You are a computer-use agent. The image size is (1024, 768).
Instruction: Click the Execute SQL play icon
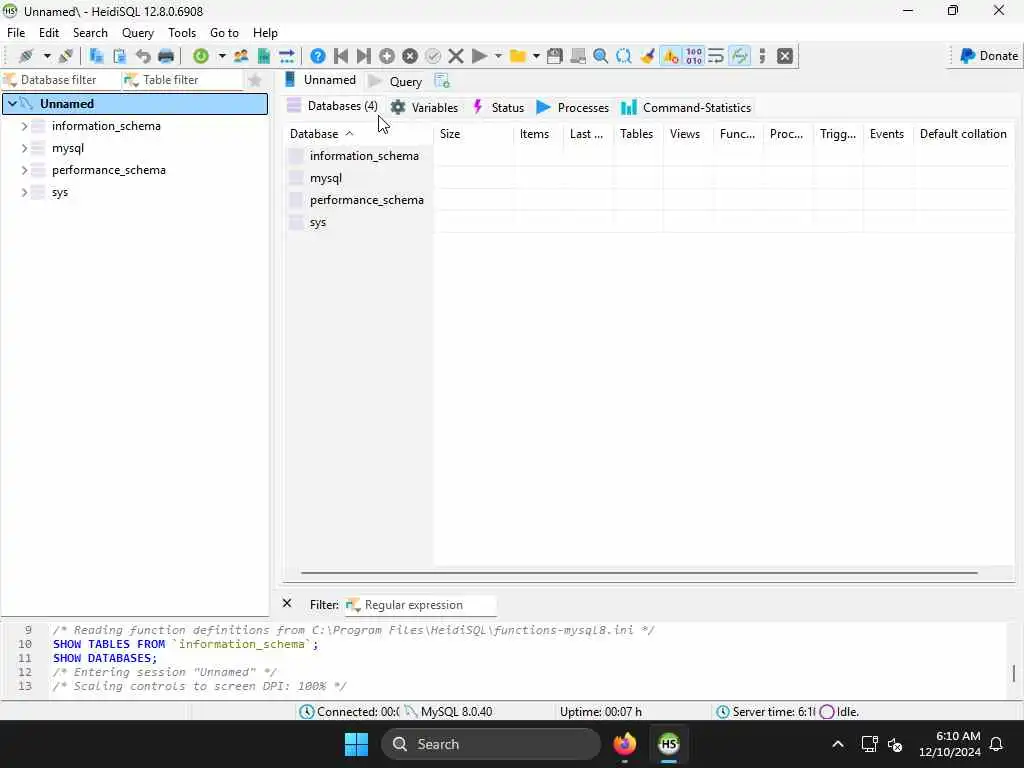(479, 56)
